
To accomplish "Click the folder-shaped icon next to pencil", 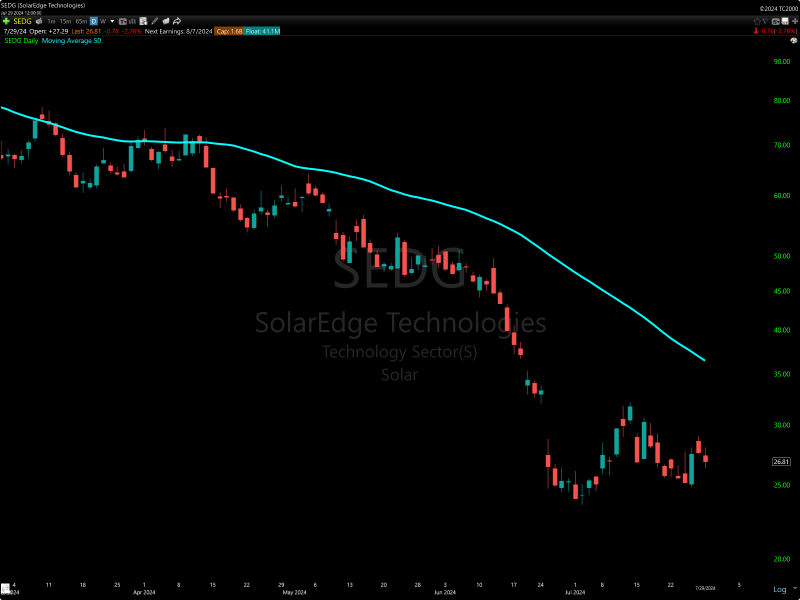I will click(166, 21).
